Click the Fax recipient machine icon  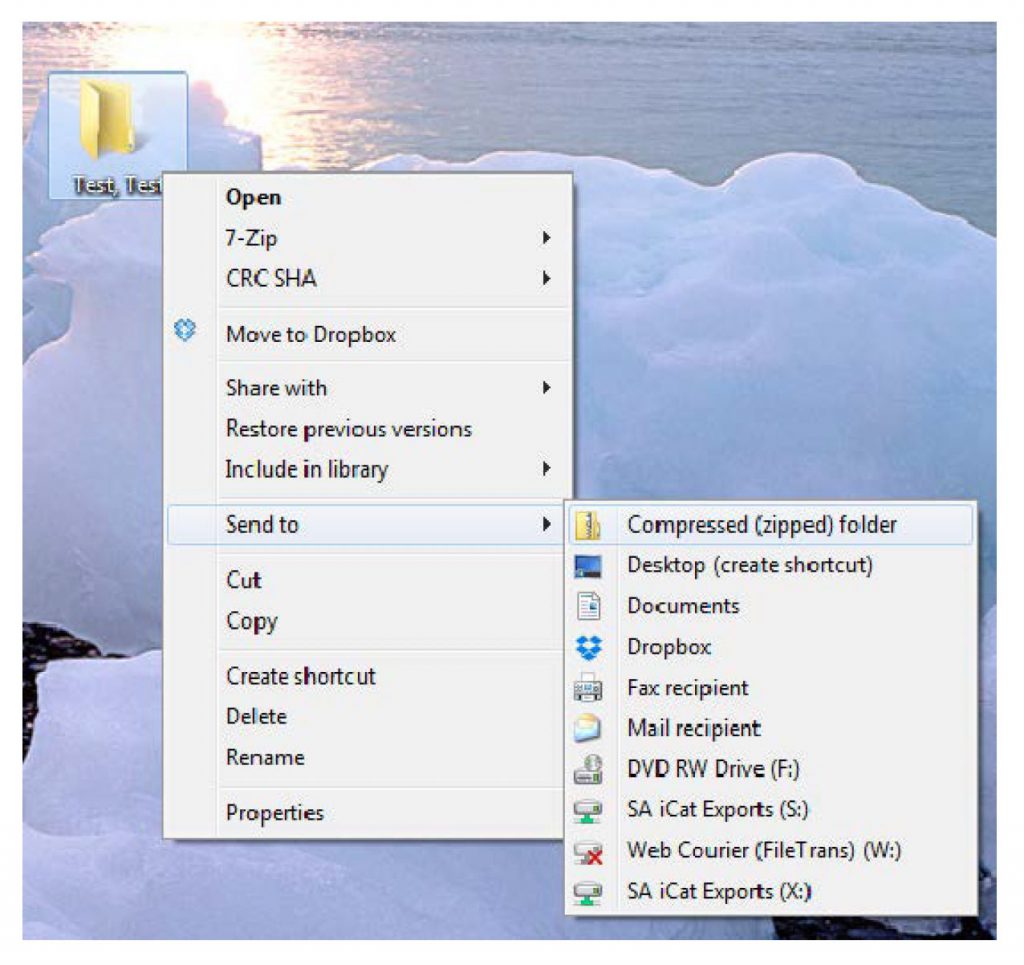click(588, 689)
